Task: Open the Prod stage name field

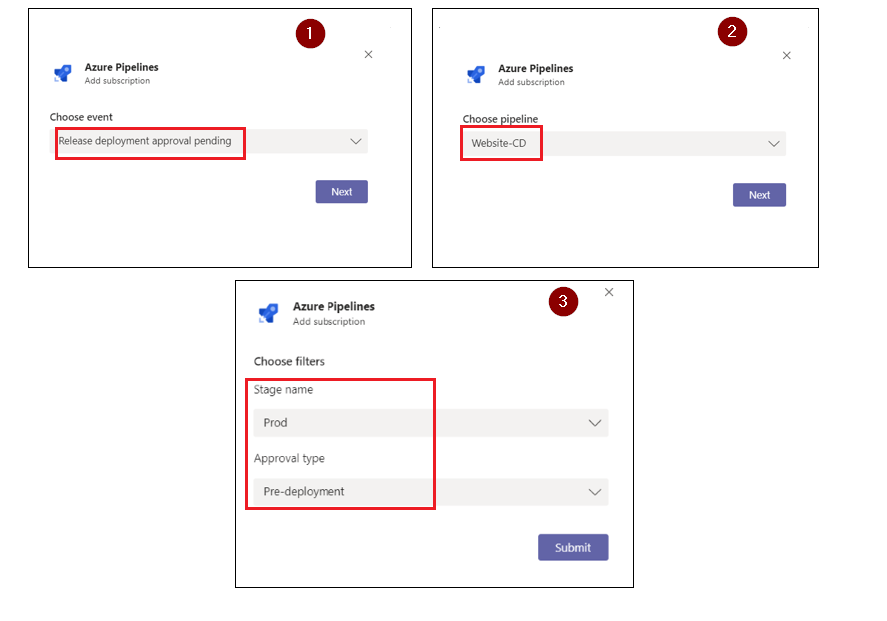Action: (x=430, y=422)
